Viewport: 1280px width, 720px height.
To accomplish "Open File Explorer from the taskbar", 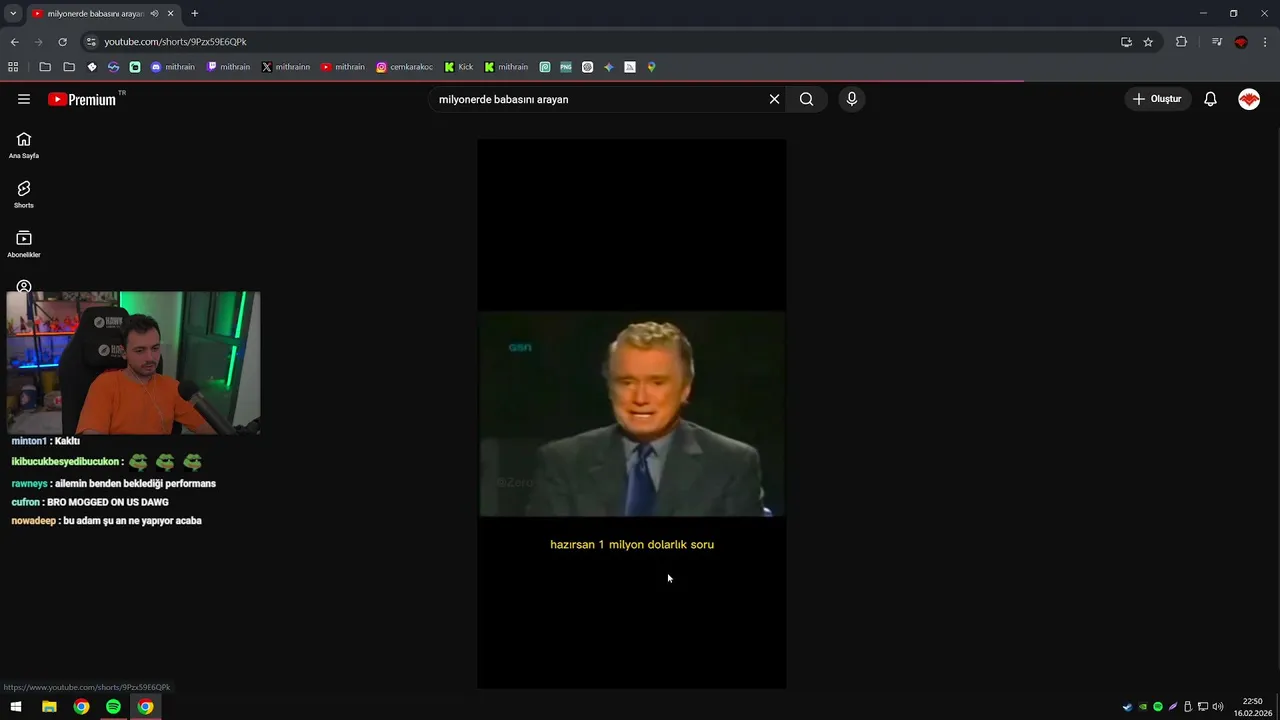I will click(x=49, y=707).
